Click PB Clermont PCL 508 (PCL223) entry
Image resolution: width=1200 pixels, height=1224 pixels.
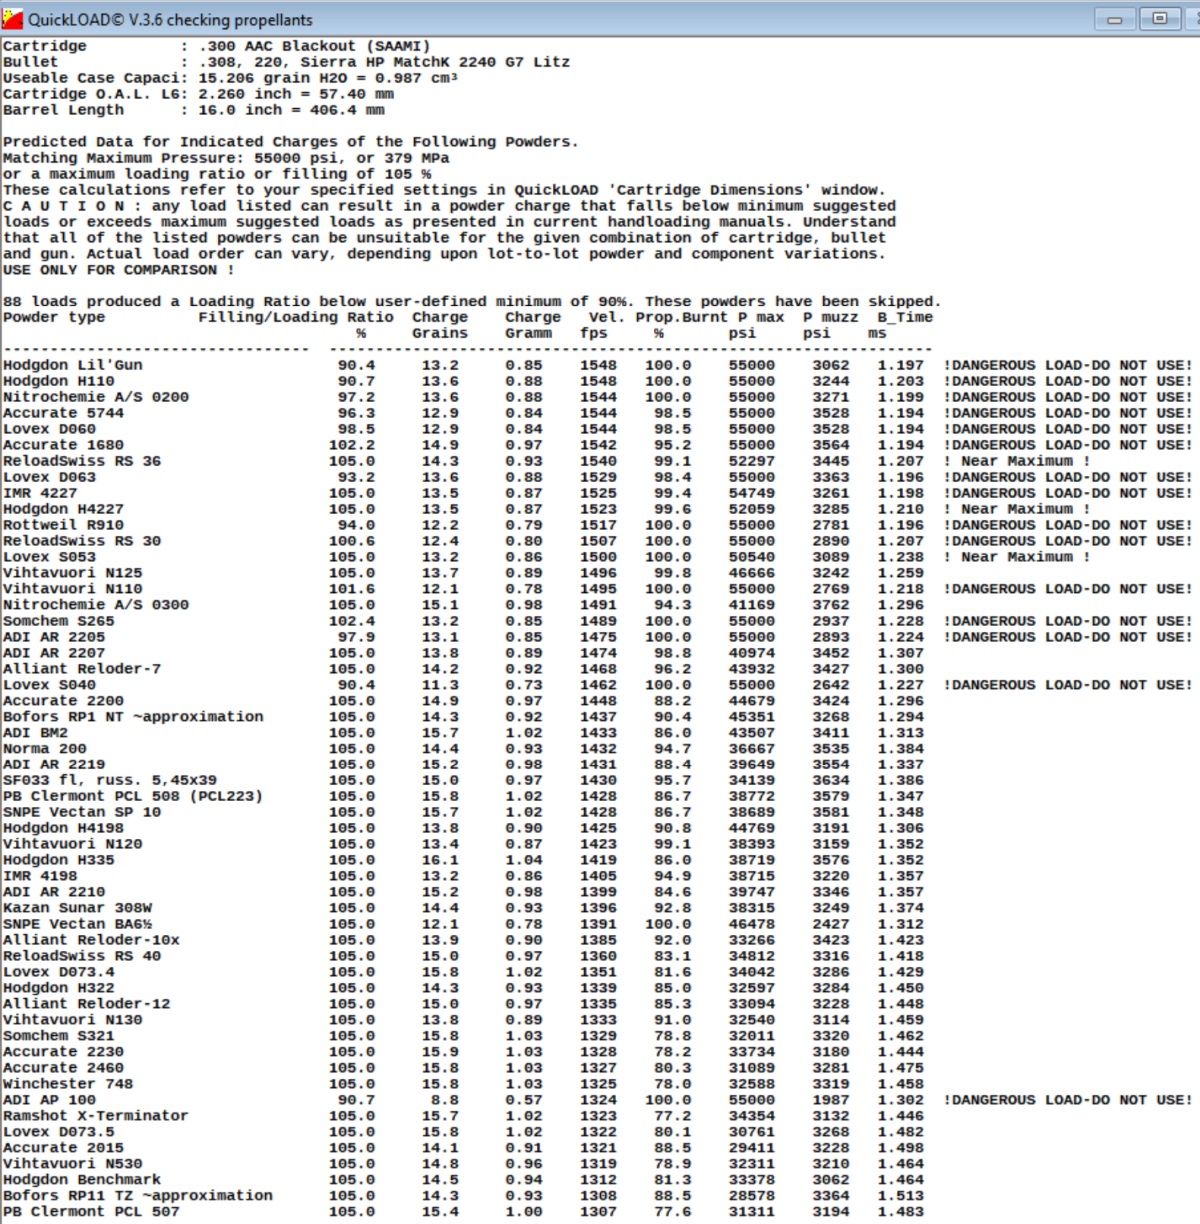[x=132, y=796]
